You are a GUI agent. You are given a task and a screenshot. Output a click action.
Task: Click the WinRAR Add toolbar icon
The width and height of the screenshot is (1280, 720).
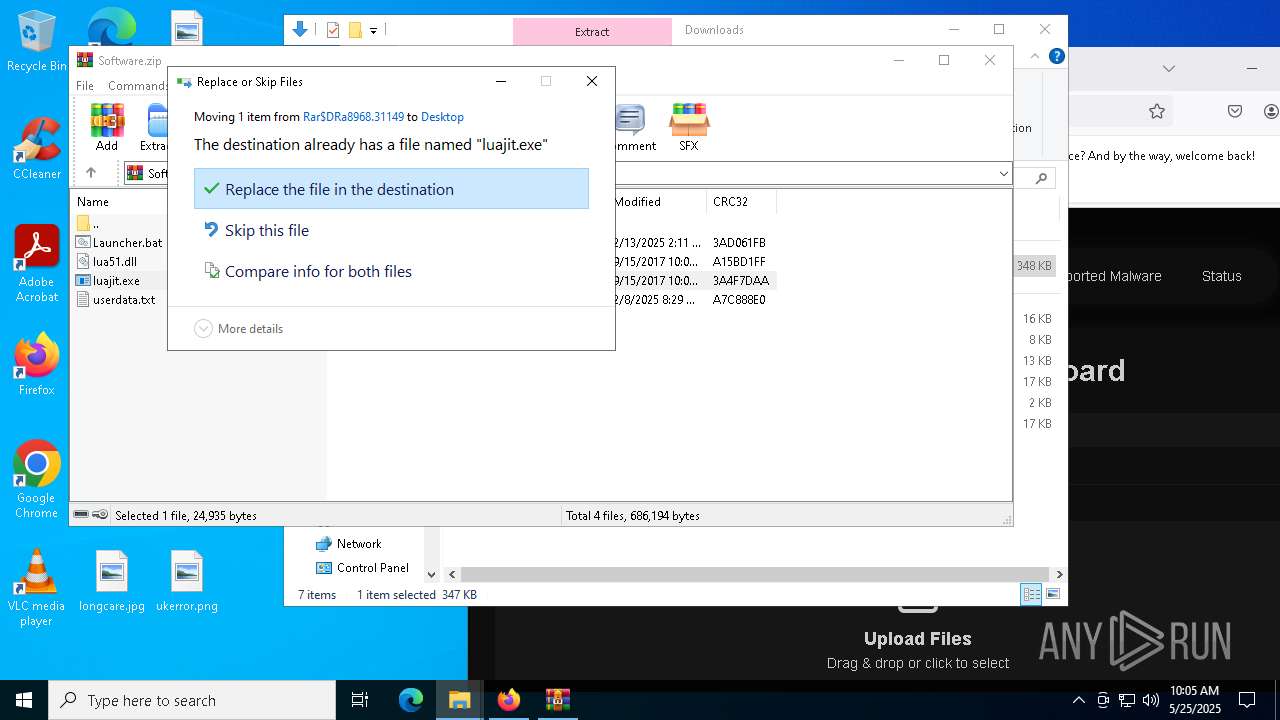(x=107, y=127)
